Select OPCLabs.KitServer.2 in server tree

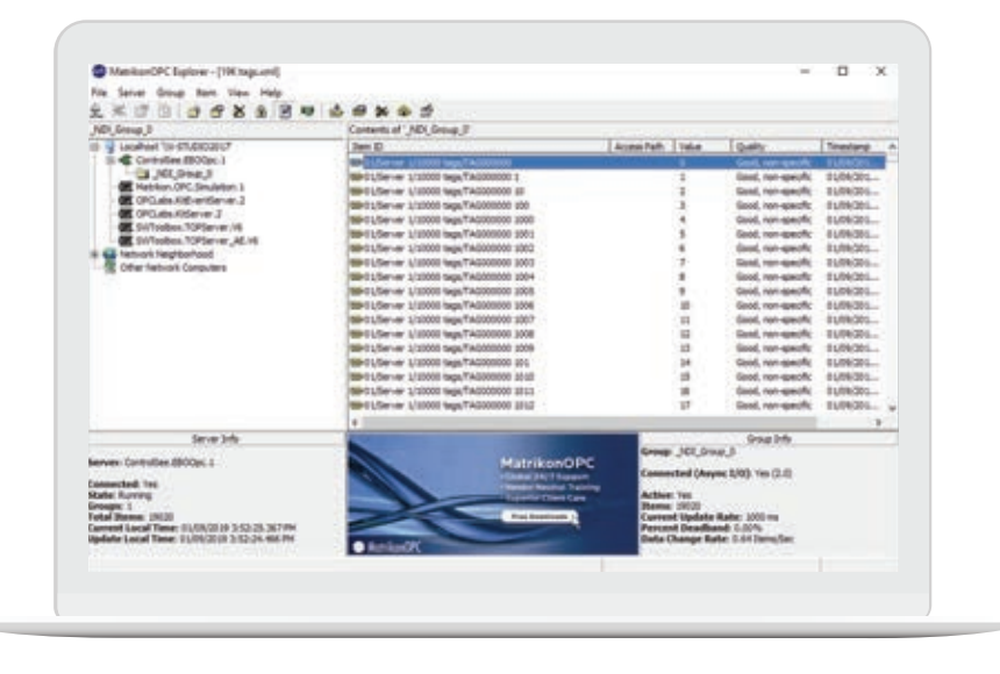coord(179,214)
